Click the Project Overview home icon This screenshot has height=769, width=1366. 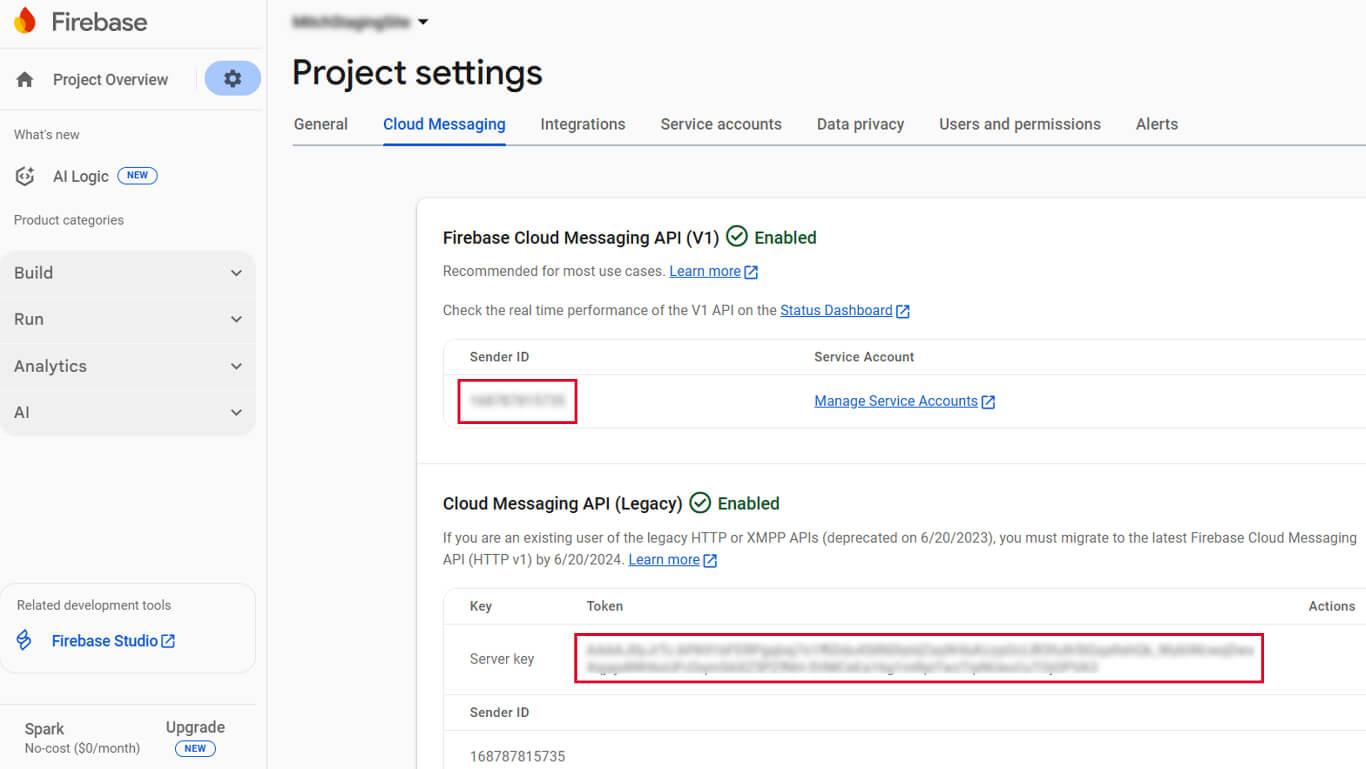(25, 80)
